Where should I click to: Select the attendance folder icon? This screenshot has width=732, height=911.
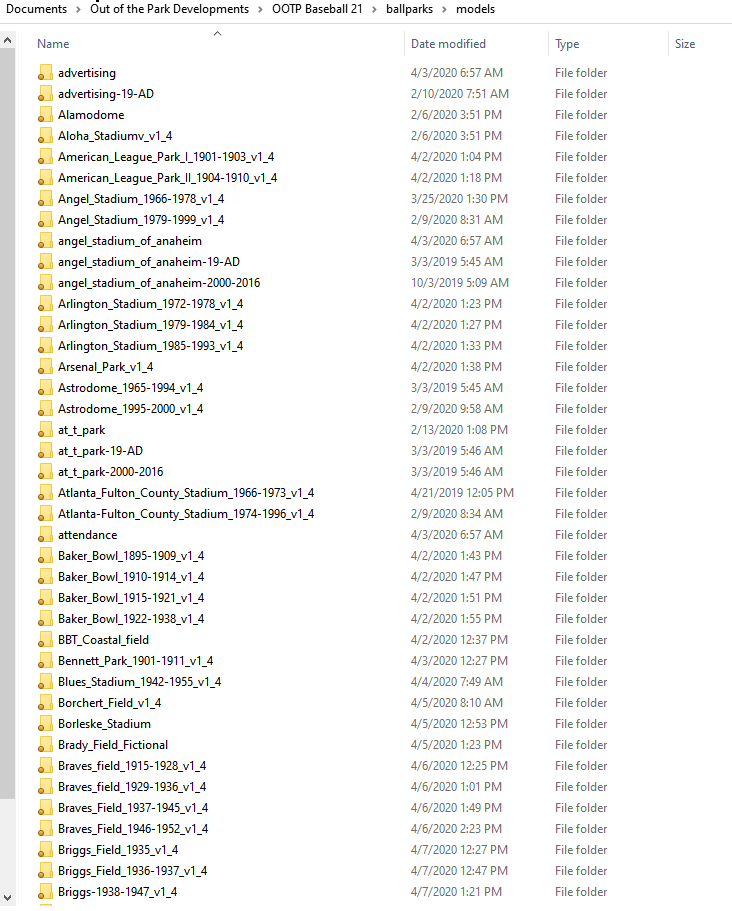click(45, 535)
